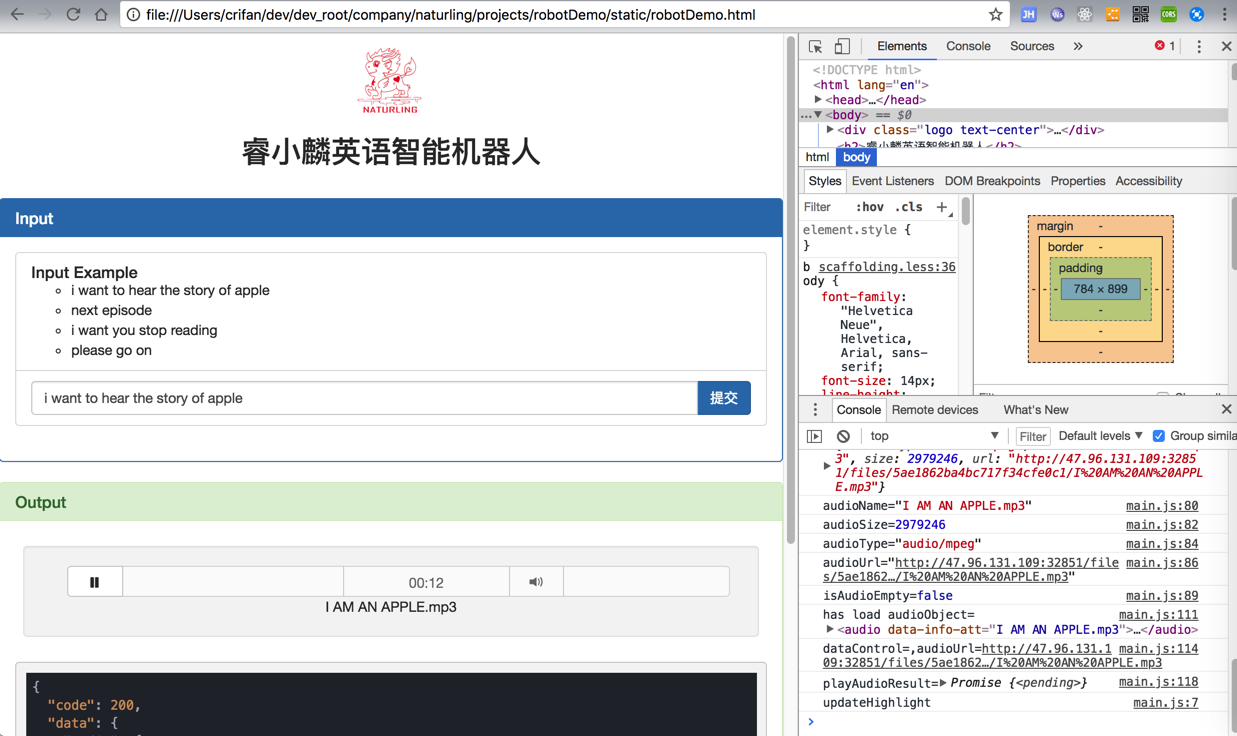This screenshot has height=736, width=1237.
Task: Toggle :hov element state option
Action: point(870,207)
